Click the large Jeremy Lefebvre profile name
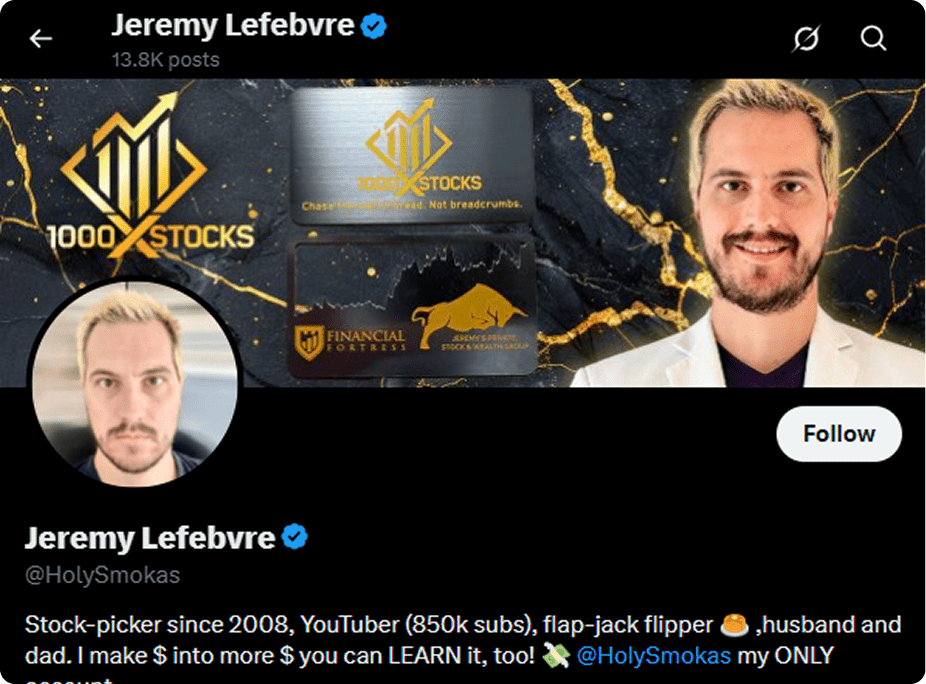 click(x=150, y=538)
